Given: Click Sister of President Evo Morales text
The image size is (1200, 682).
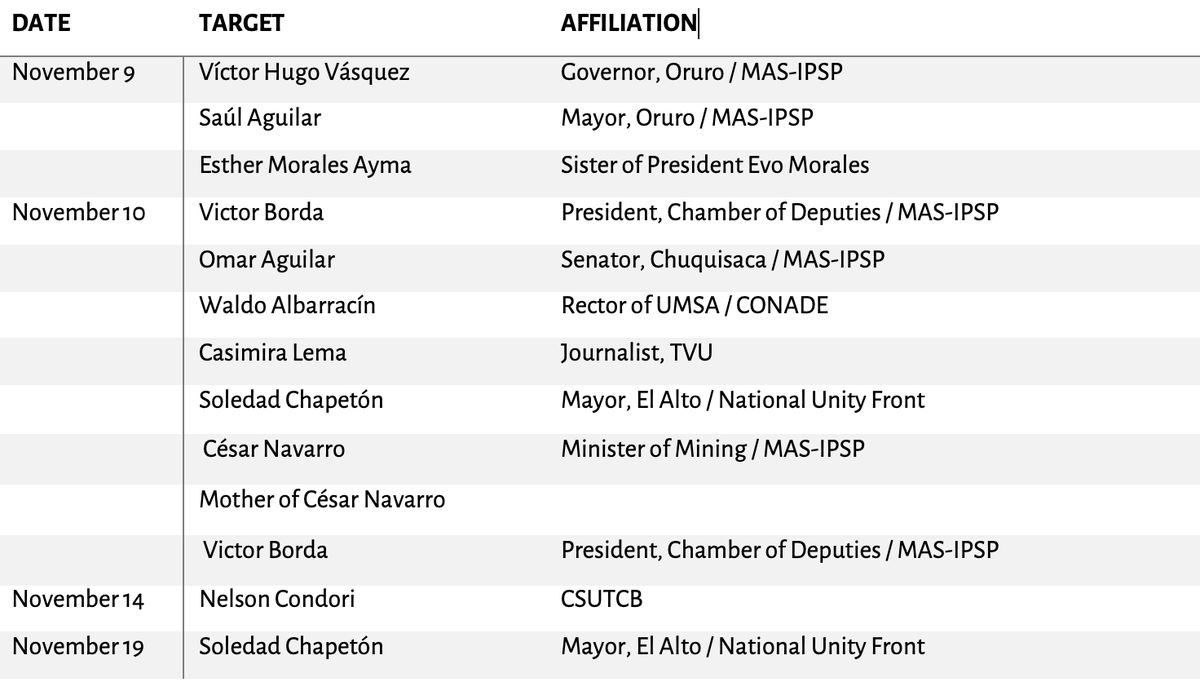Looking at the screenshot, I should tap(715, 164).
